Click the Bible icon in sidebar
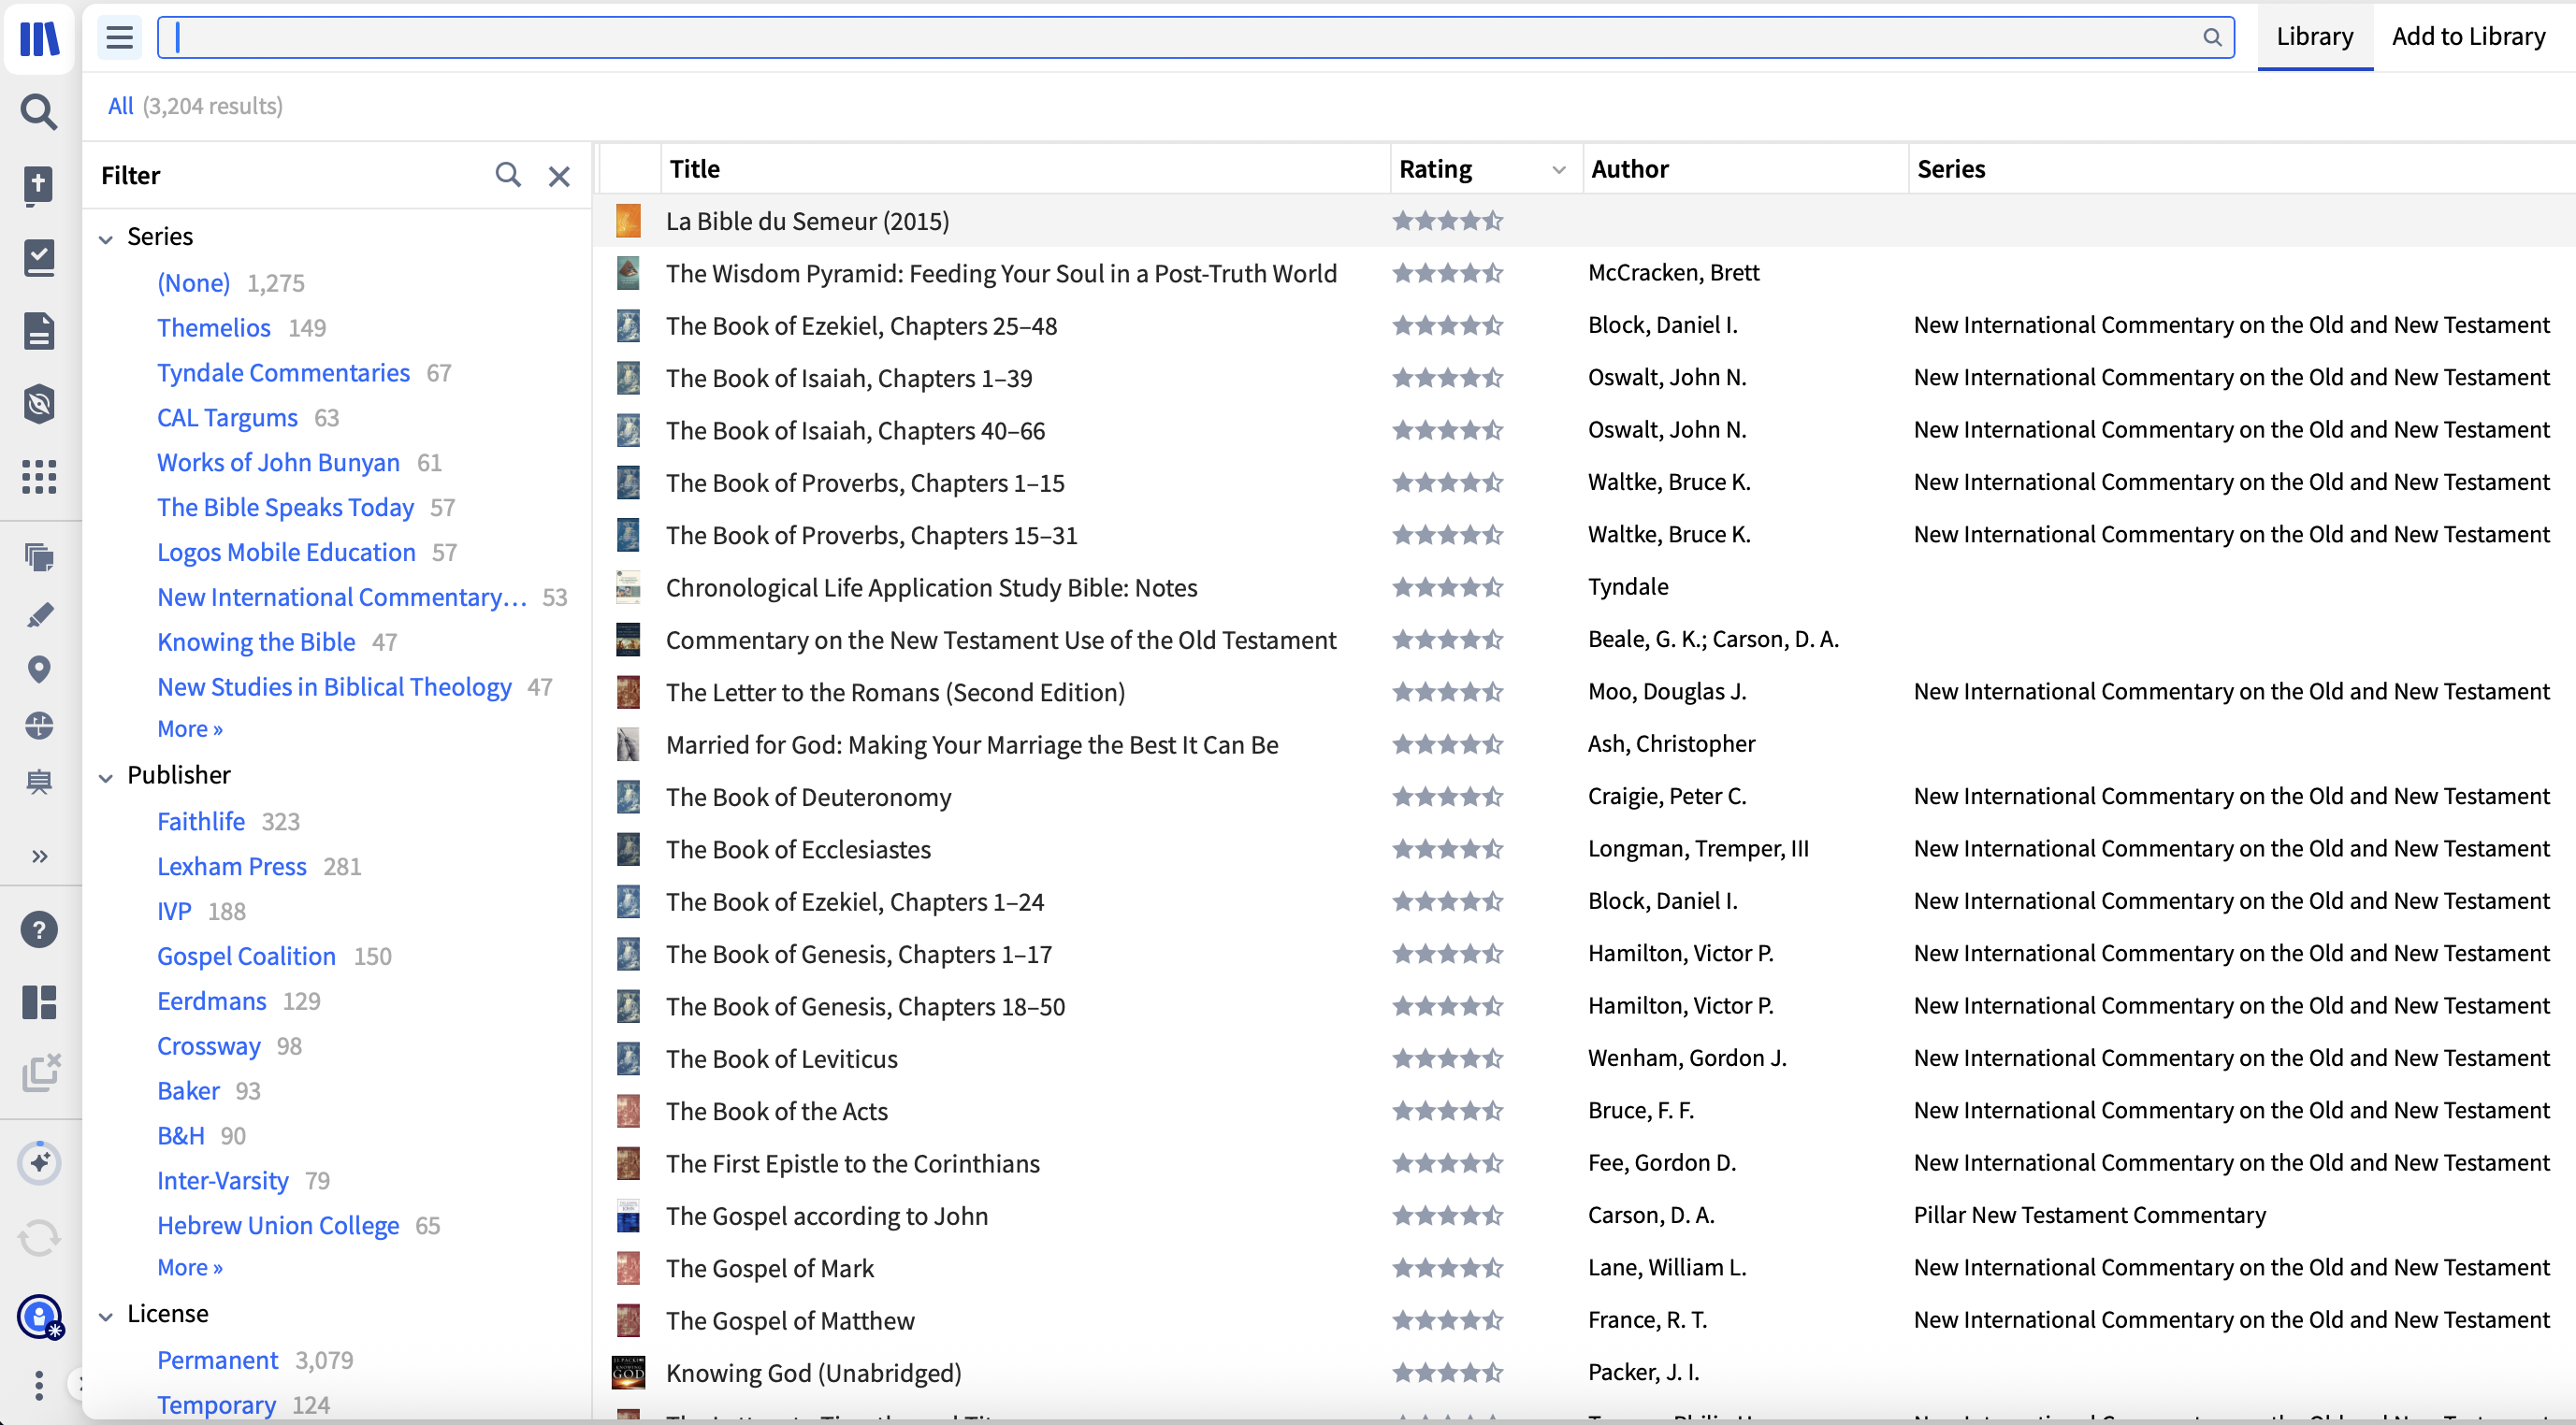The width and height of the screenshot is (2576, 1425). tap(38, 185)
